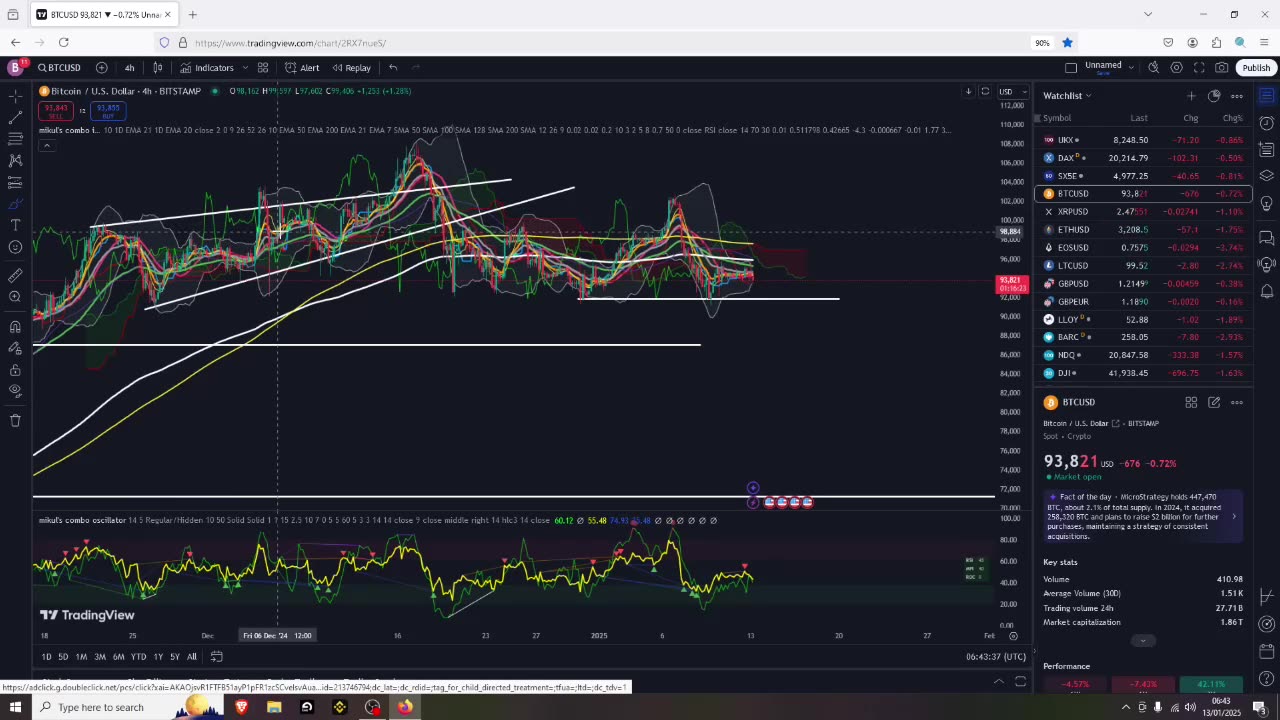Open the Indicators favorites dropdown arrow

(x=245, y=68)
